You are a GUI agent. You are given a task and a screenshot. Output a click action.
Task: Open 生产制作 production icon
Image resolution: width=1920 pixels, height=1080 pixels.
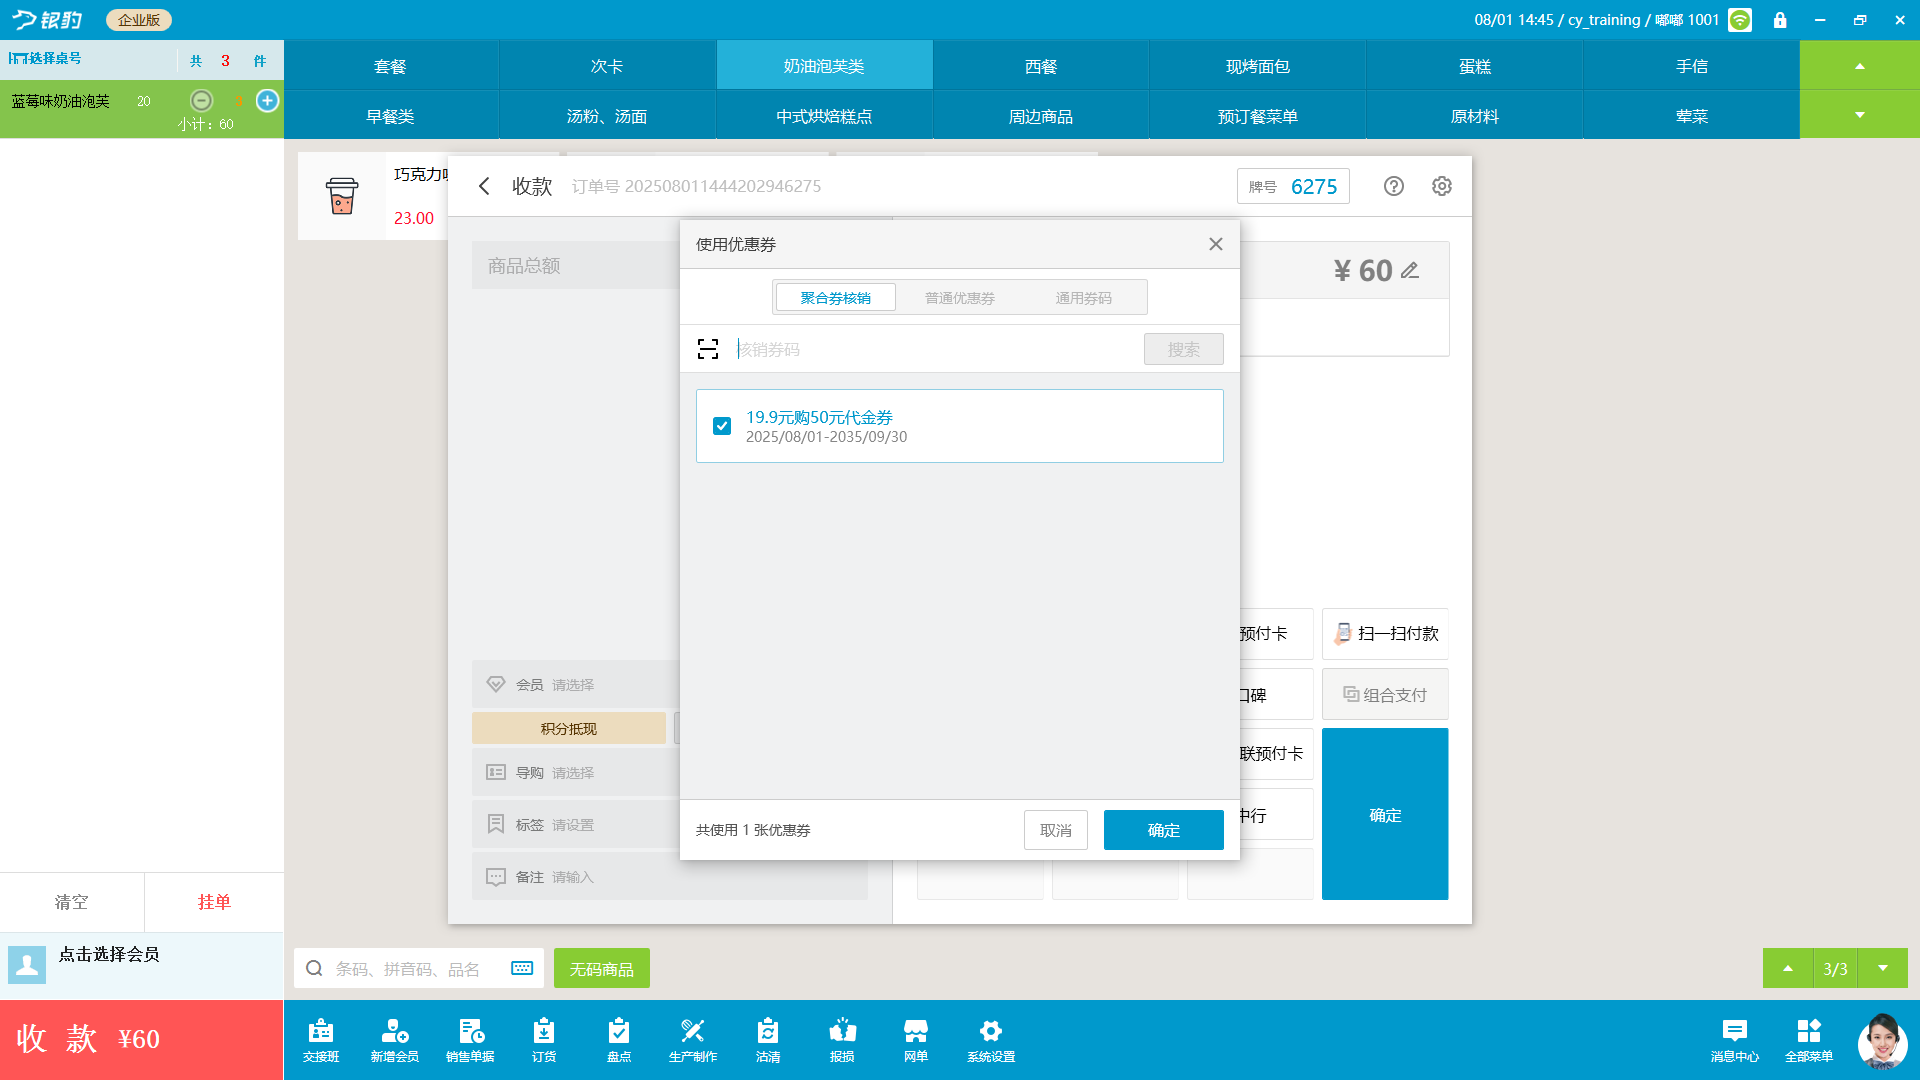coord(693,1040)
